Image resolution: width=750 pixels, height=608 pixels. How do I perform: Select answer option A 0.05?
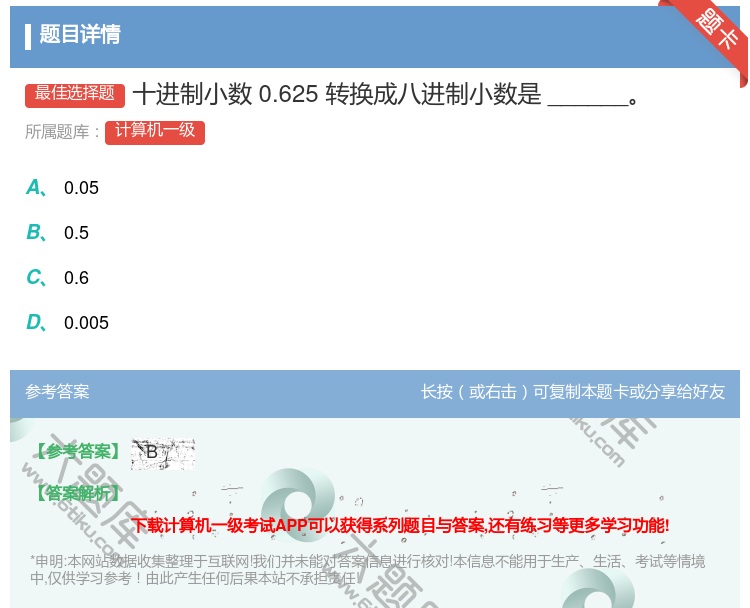click(63, 188)
